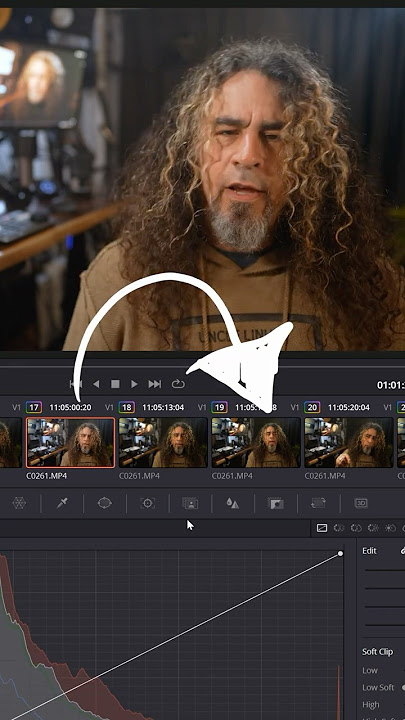Click the Low Soft label
This screenshot has width=405, height=720.
coord(378,687)
